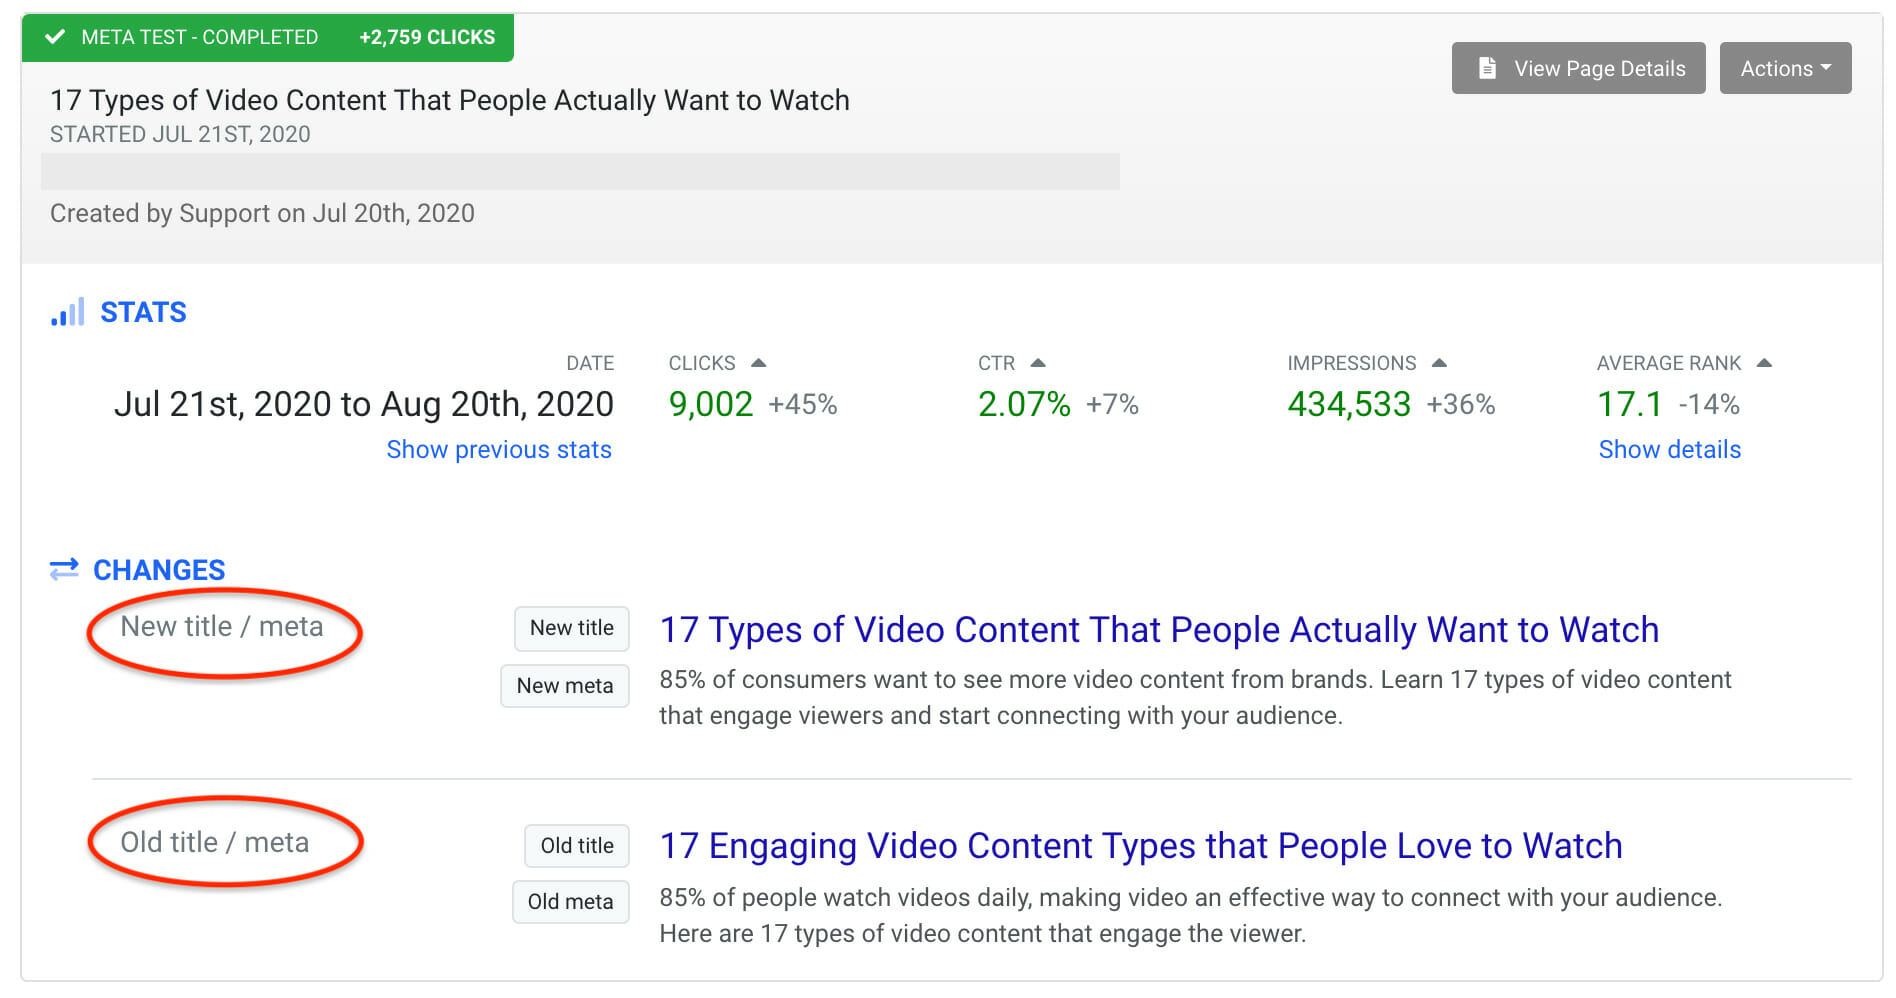Click the gray bar under the start date
Image resolution: width=1896 pixels, height=998 pixels.
[x=580, y=171]
